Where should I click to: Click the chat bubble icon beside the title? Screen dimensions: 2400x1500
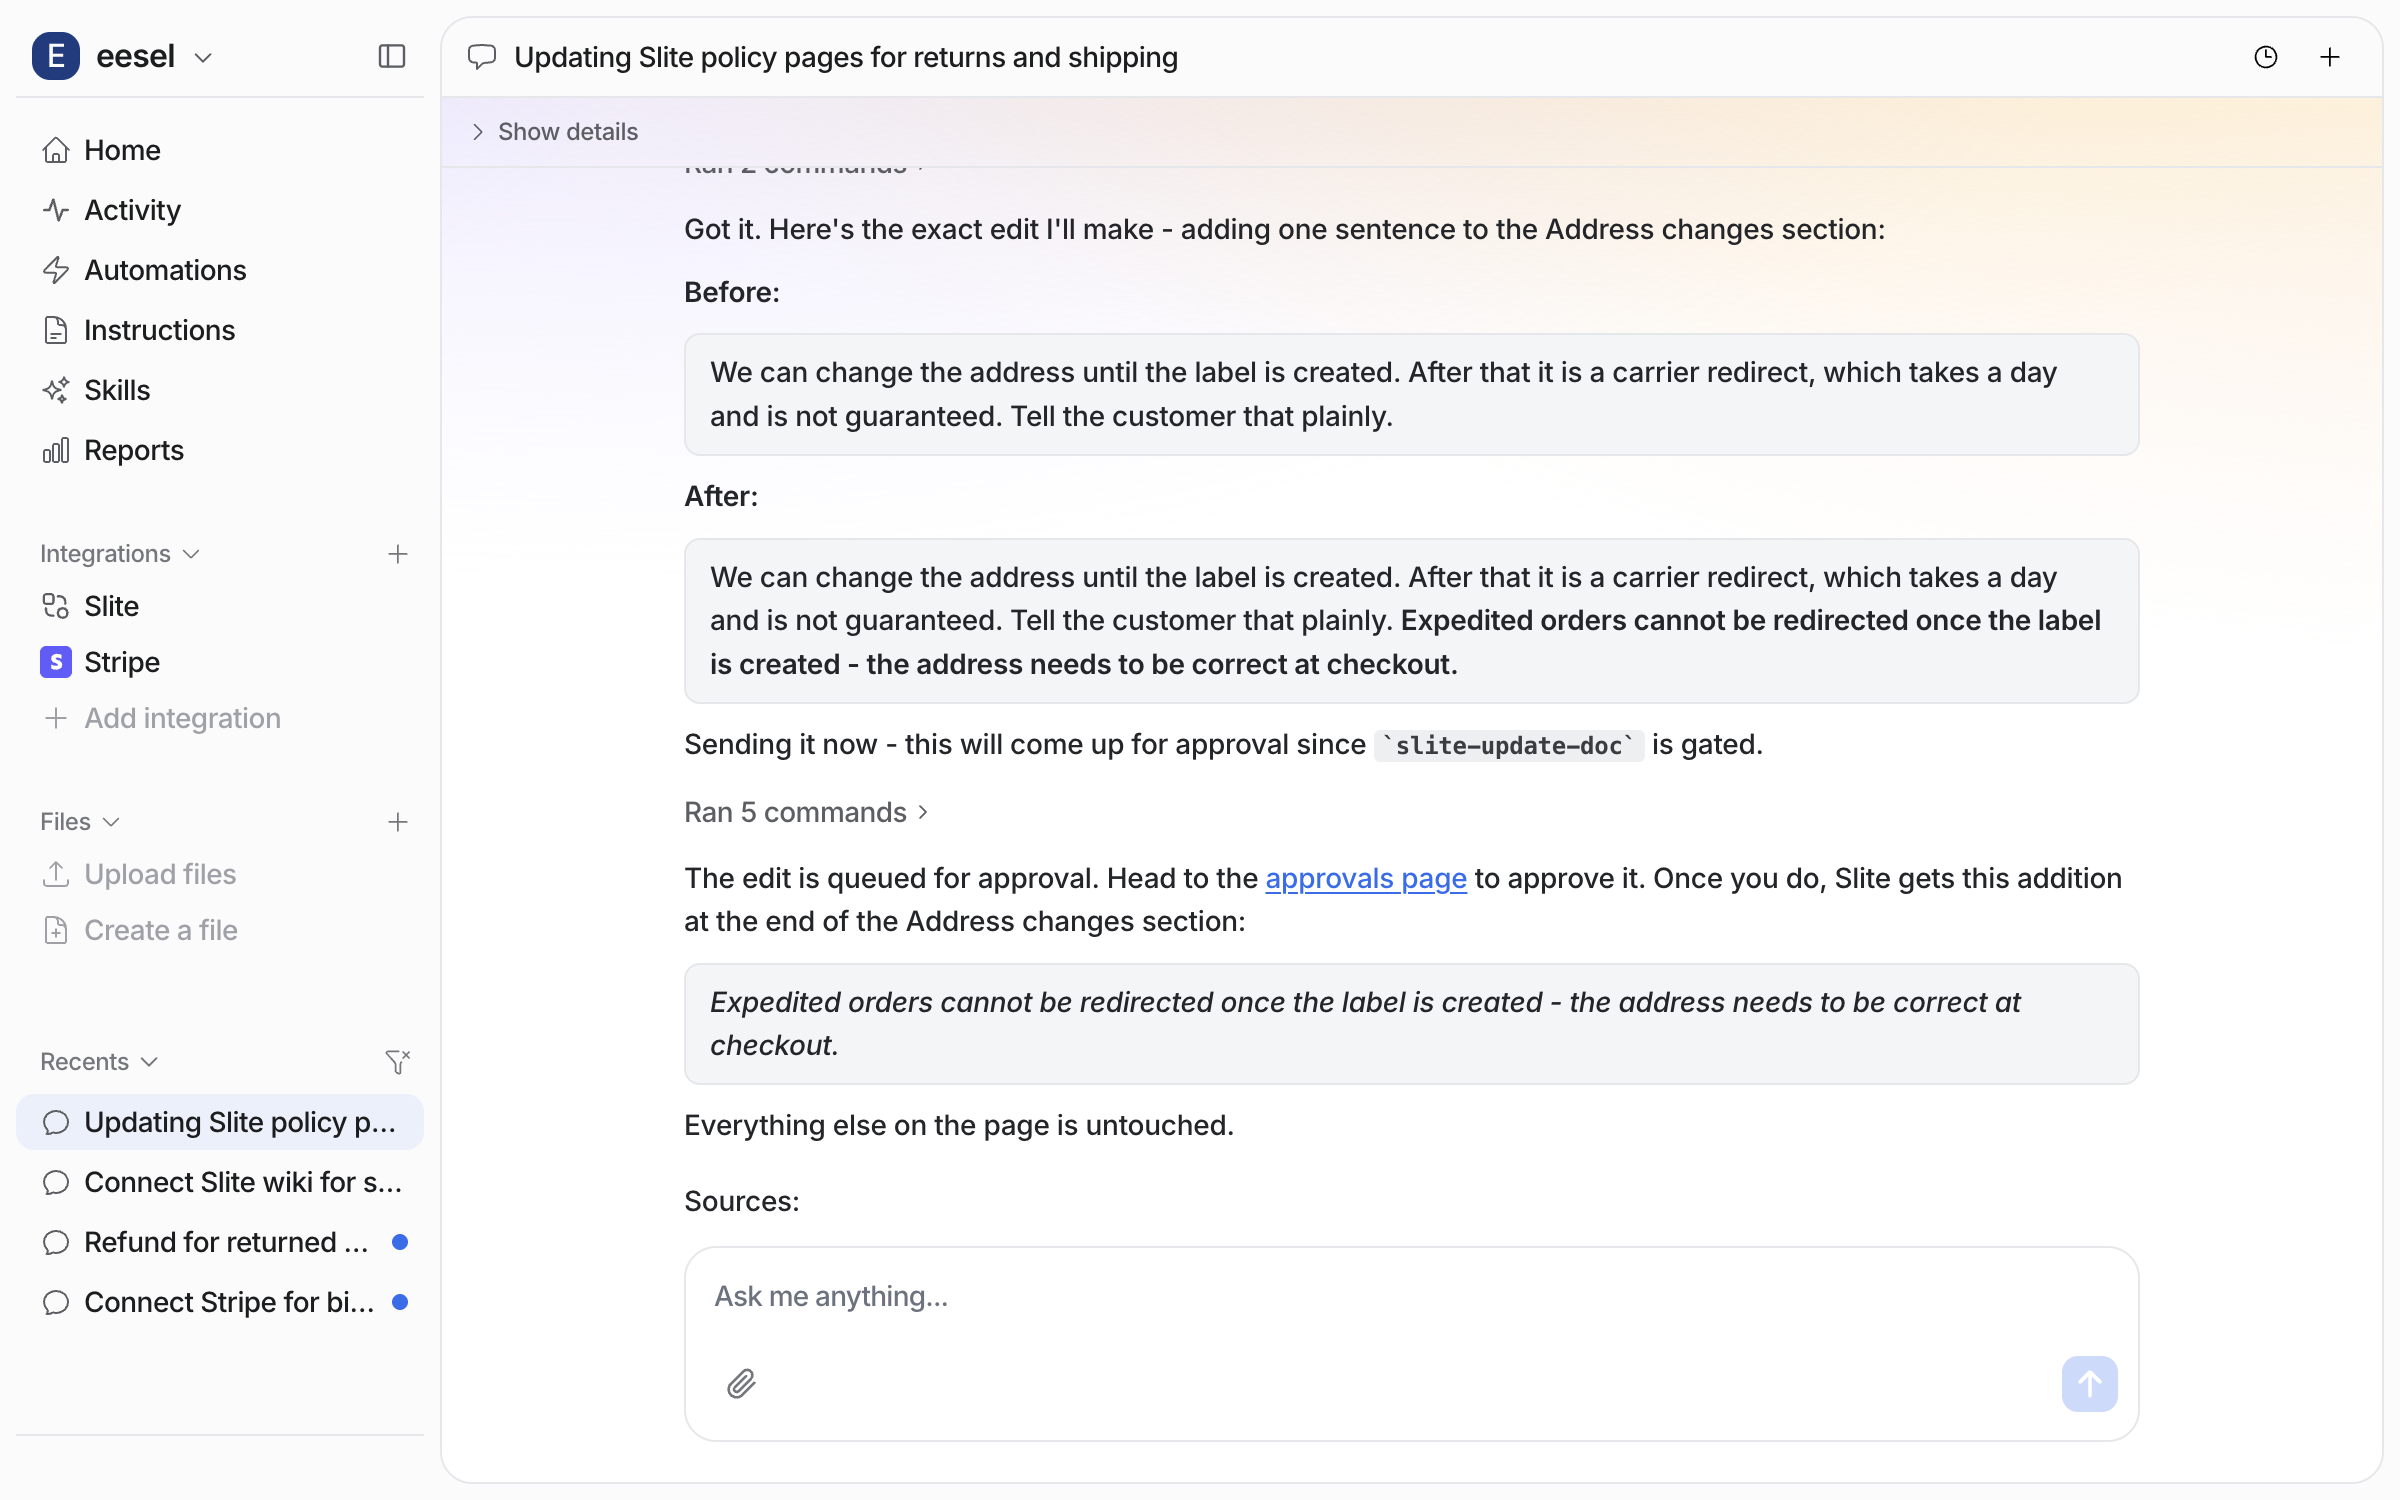(x=482, y=57)
